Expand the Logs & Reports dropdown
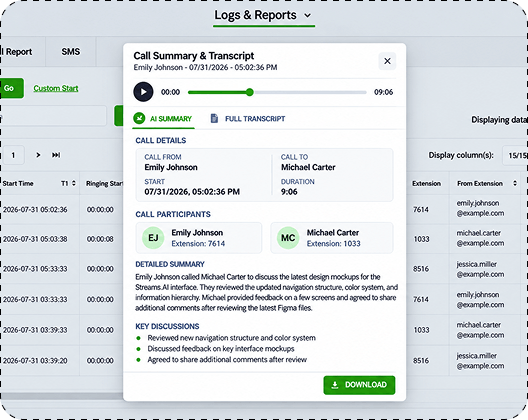Viewport: 528px width, 420px height. tap(308, 15)
